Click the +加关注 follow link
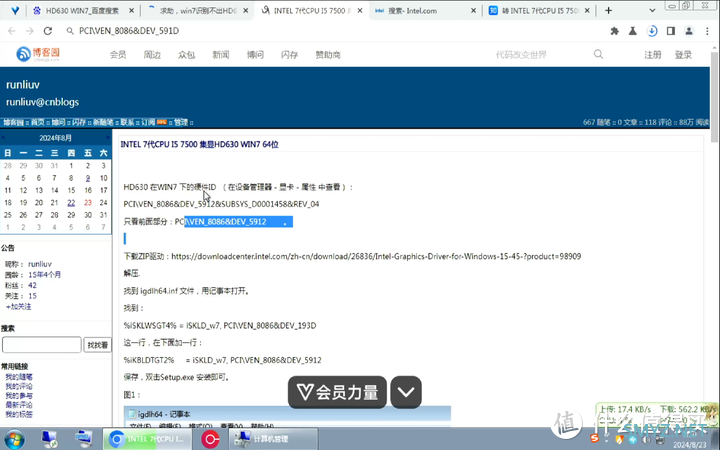 (x=18, y=306)
